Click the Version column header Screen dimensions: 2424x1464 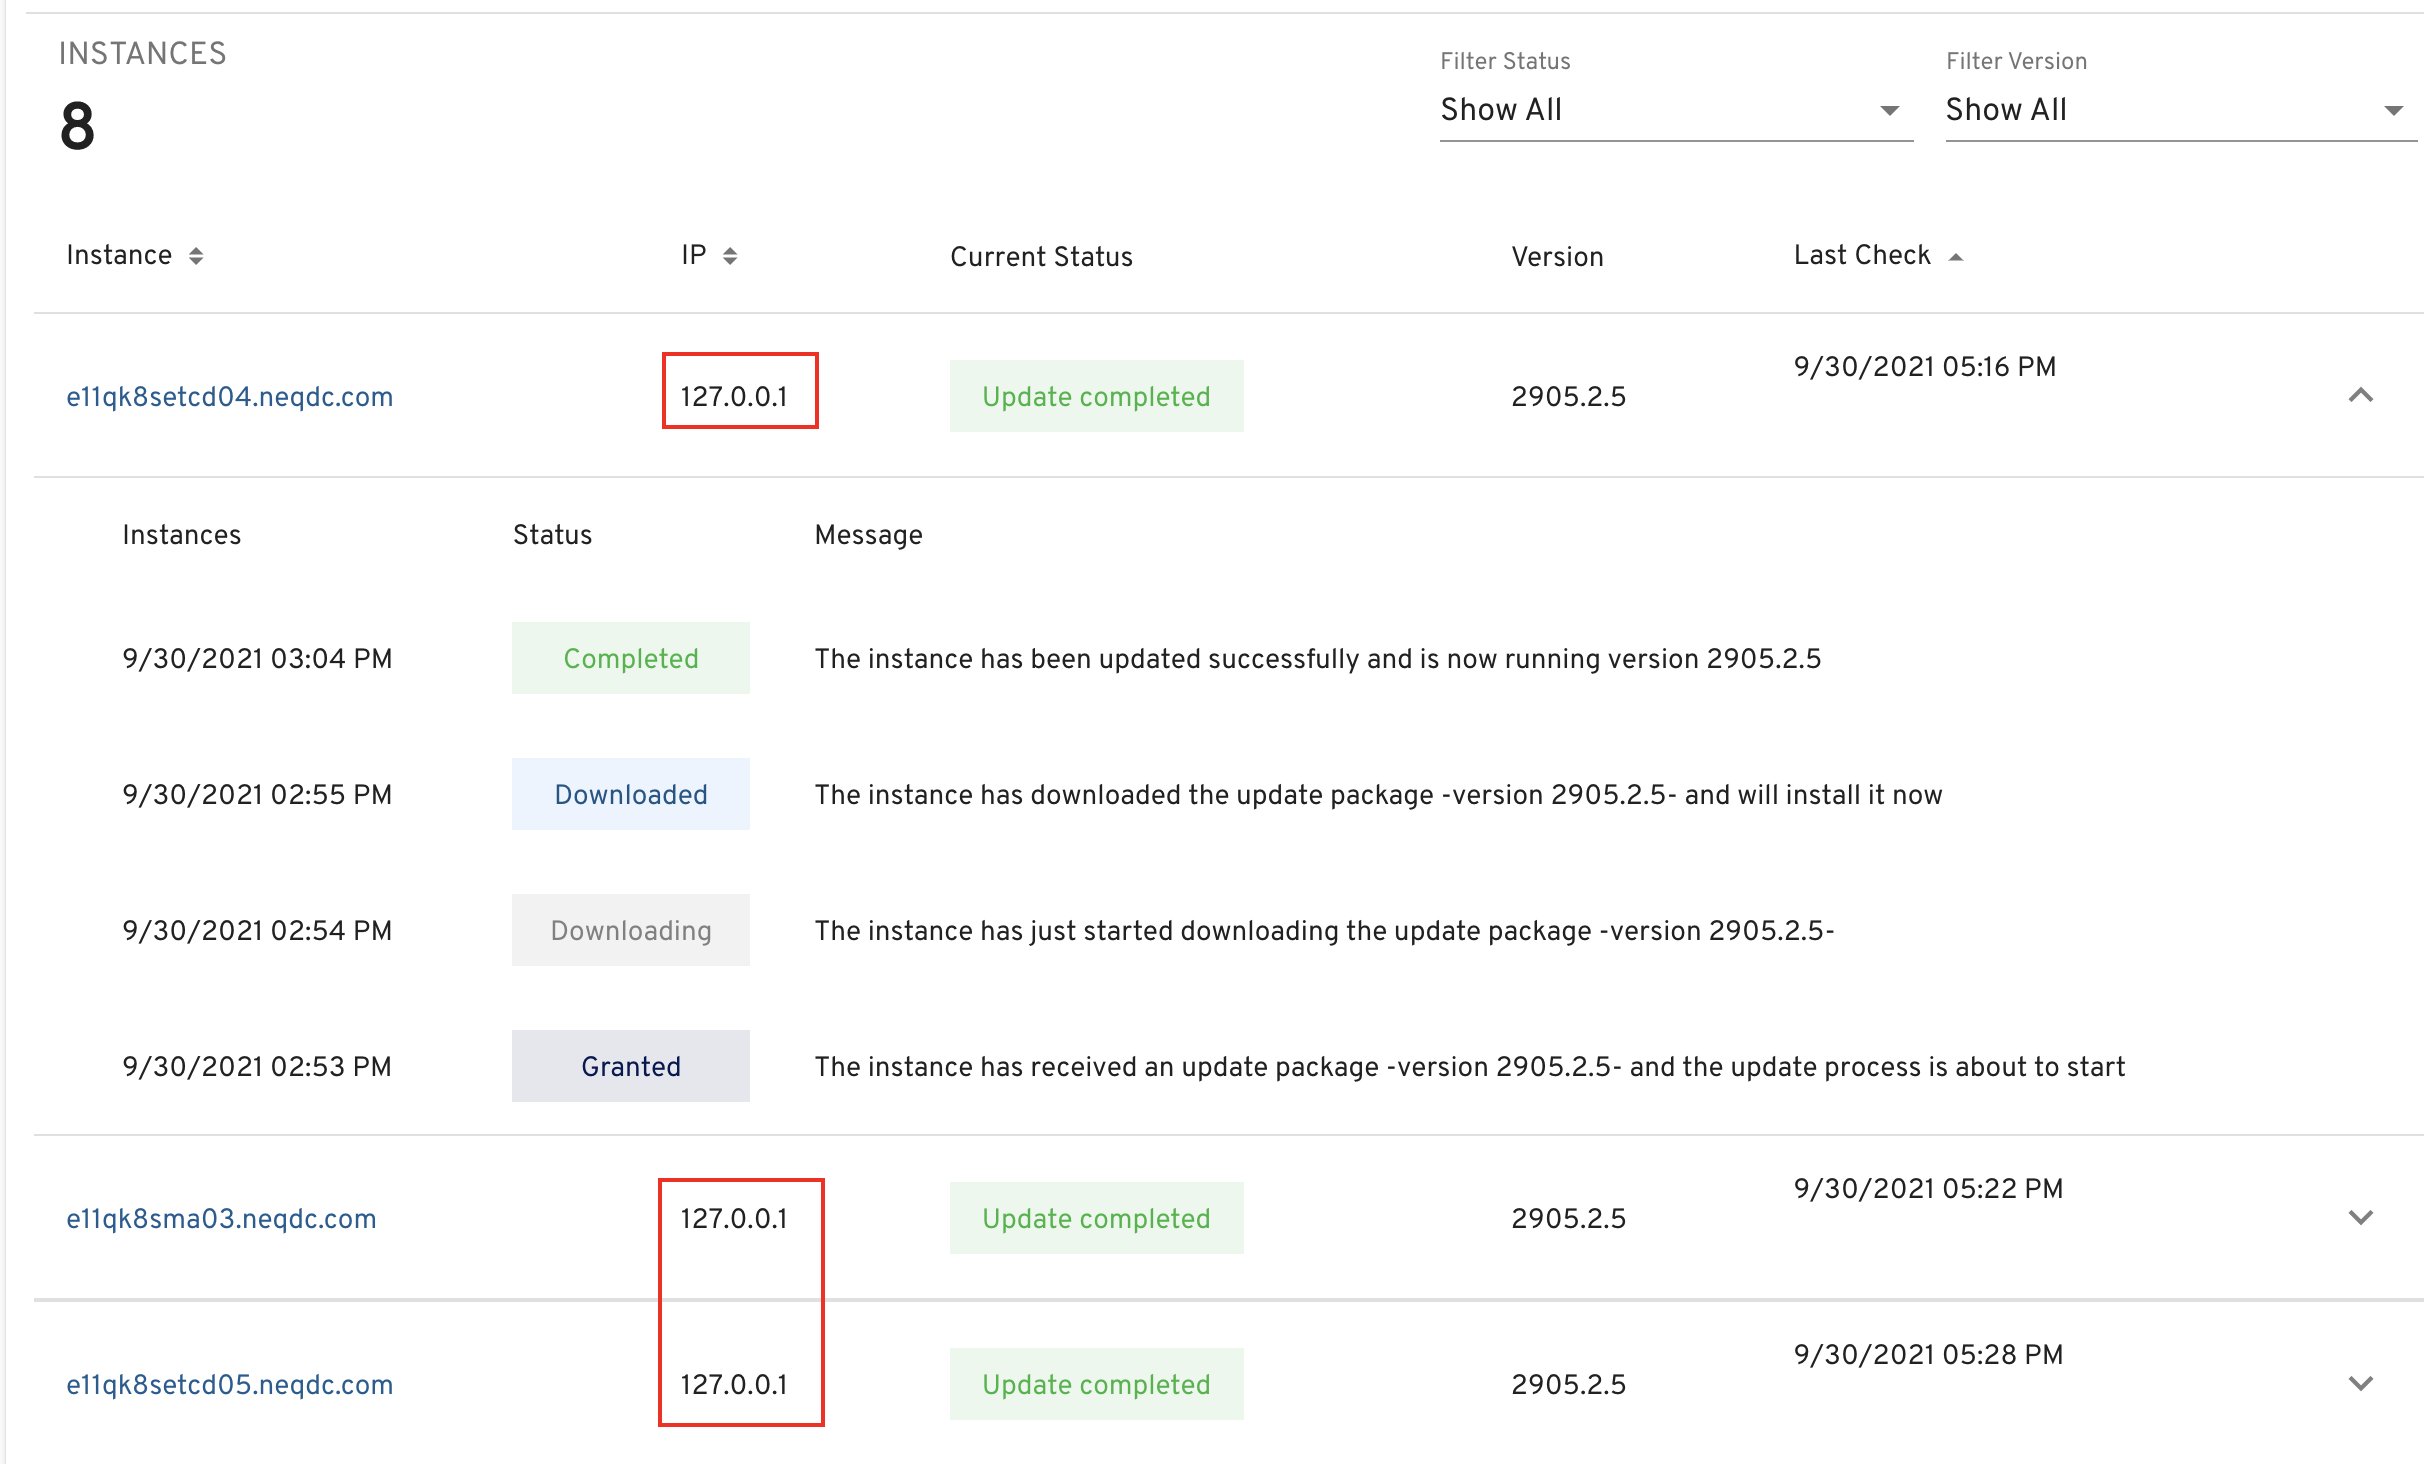tap(1557, 257)
